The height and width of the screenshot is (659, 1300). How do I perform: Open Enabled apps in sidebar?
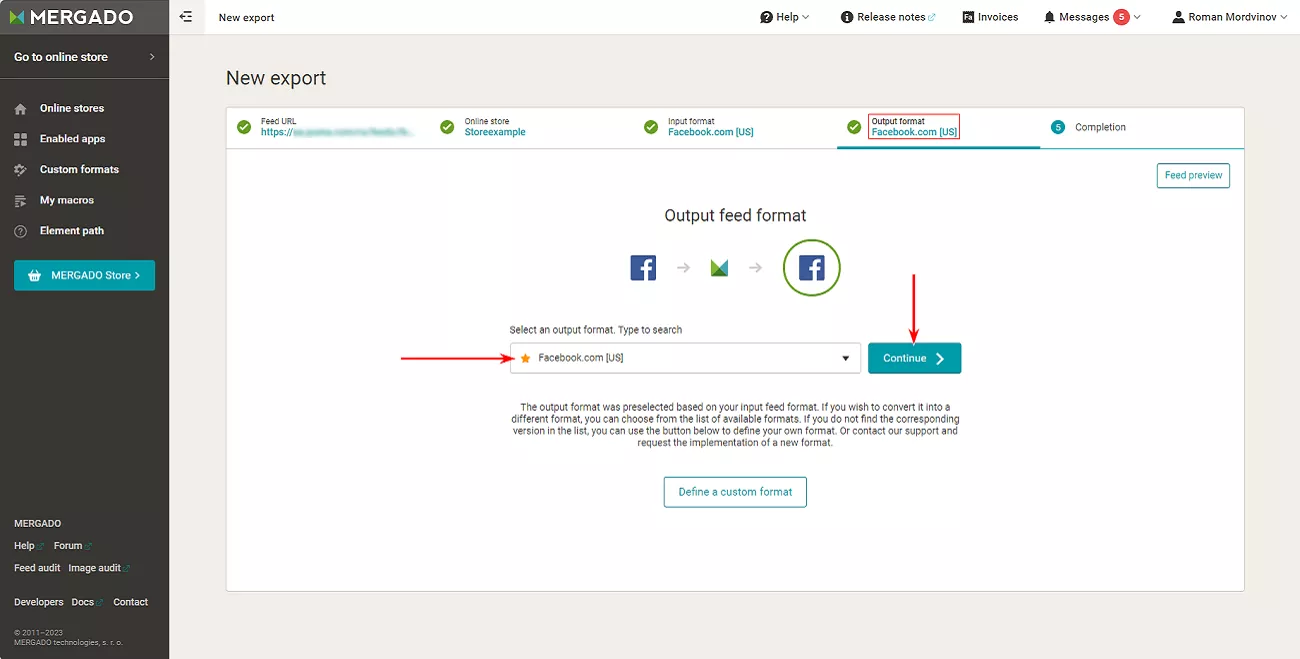(72, 139)
